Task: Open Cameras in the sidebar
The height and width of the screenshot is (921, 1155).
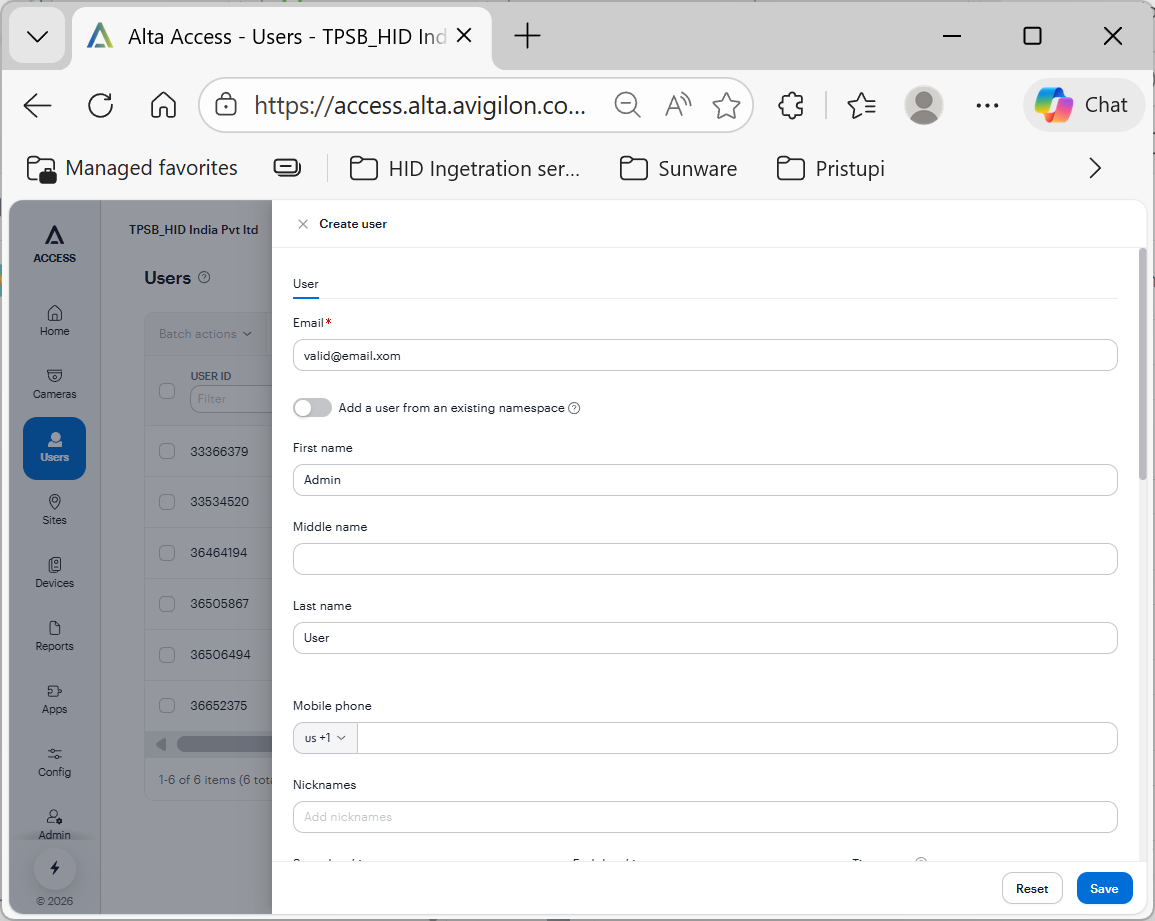Action: [55, 384]
